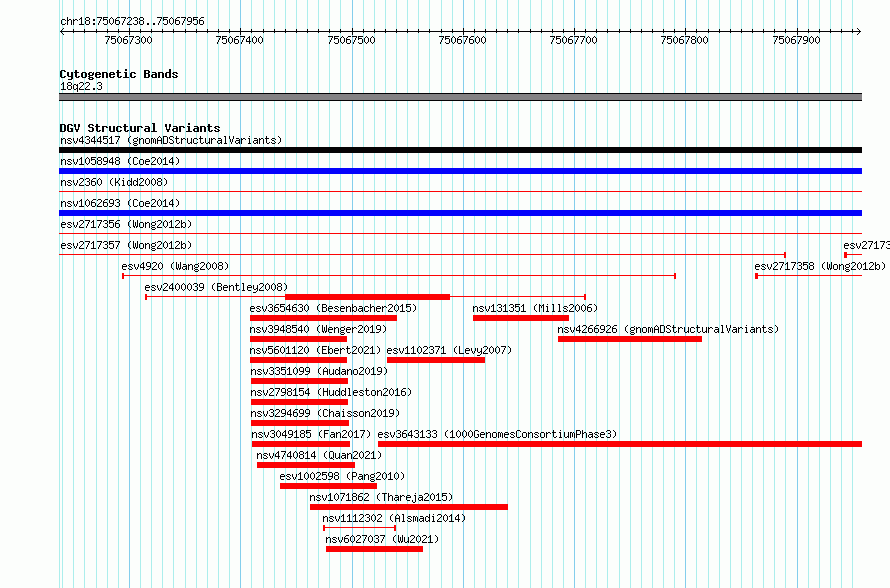Image resolution: width=890 pixels, height=588 pixels.
Task: Select esv1102371 (Levy2007) label
Action: pyautogui.click(x=449, y=350)
